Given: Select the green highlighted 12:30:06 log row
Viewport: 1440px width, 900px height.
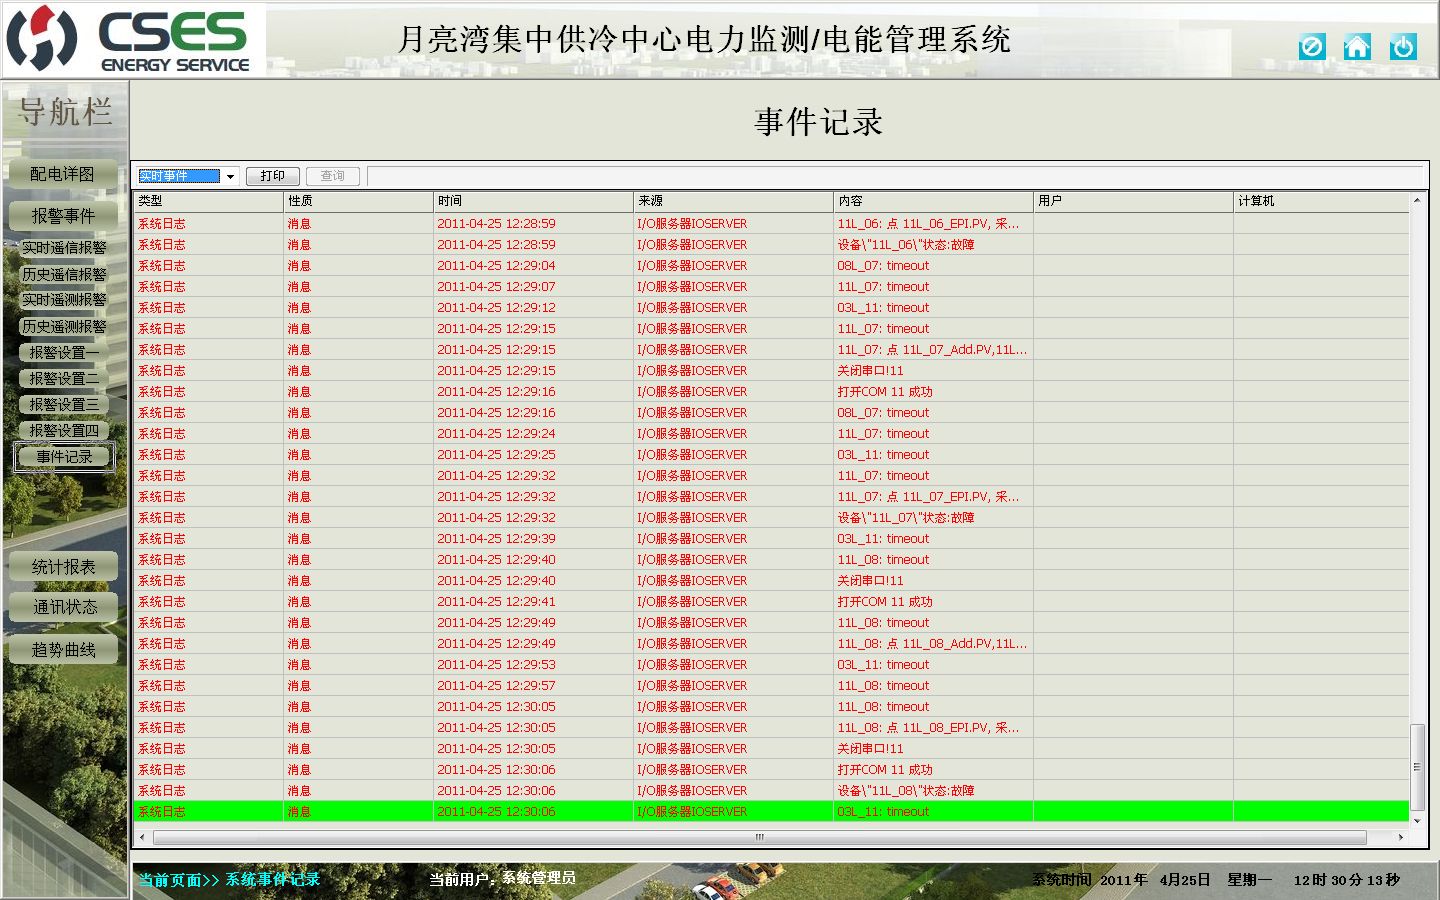Looking at the screenshot, I should point(770,812).
